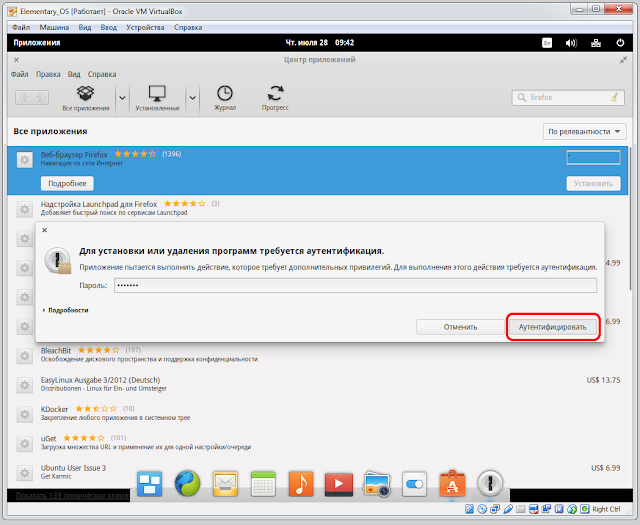Image resolution: width=640 pixels, height=525 pixels.
Task: Open the Calendar app in dock
Action: click(263, 484)
